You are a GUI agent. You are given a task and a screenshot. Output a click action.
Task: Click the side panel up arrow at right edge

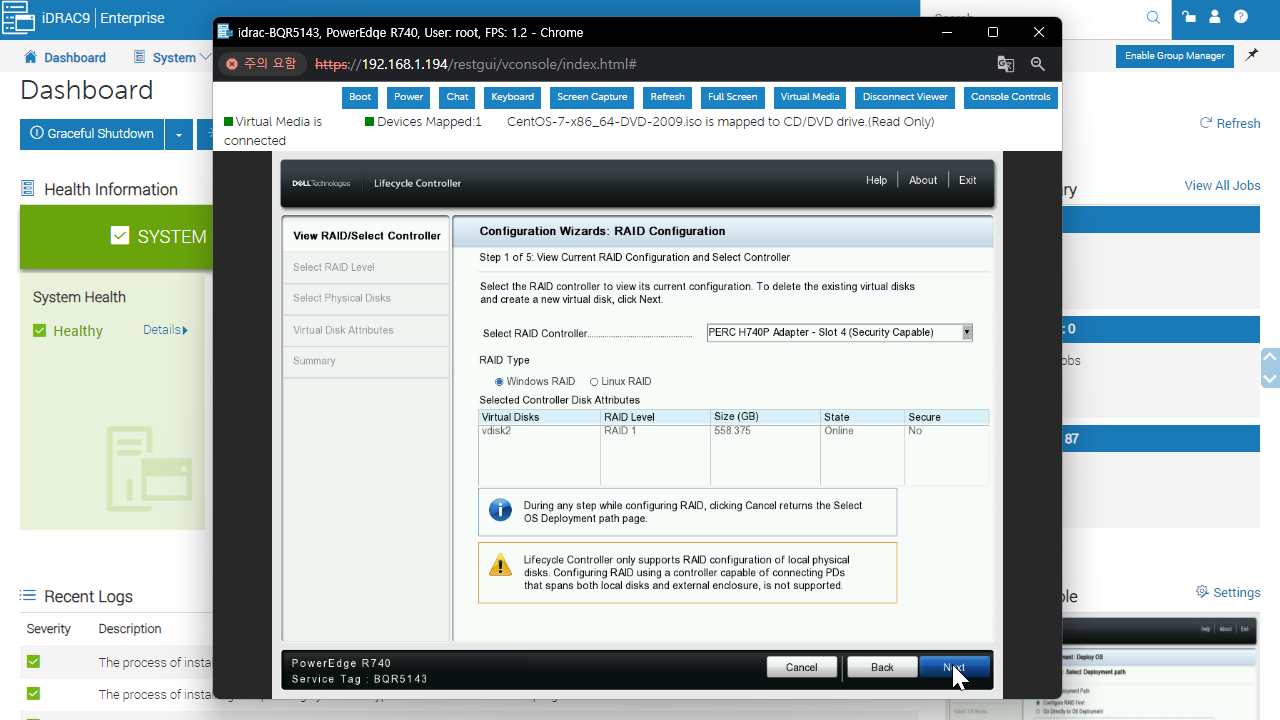[x=1271, y=356]
